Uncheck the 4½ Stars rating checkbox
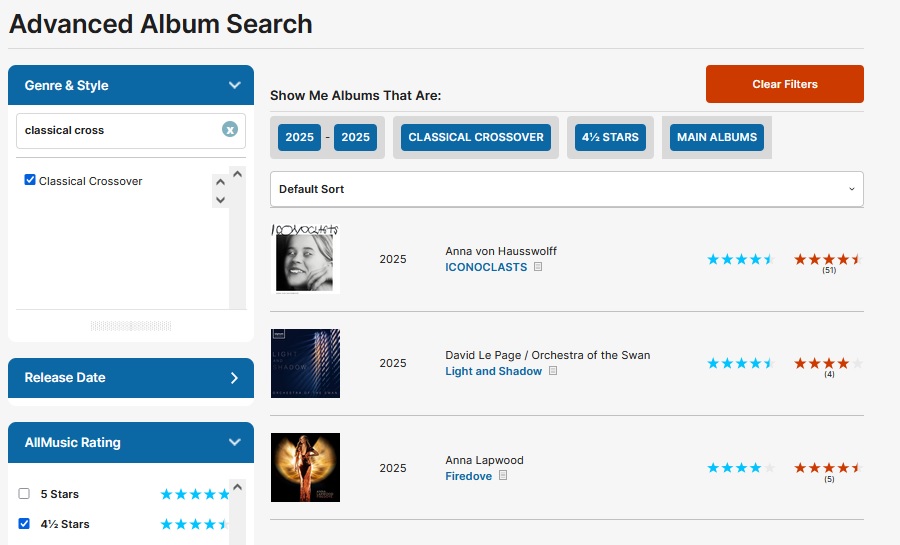 click(x=24, y=523)
